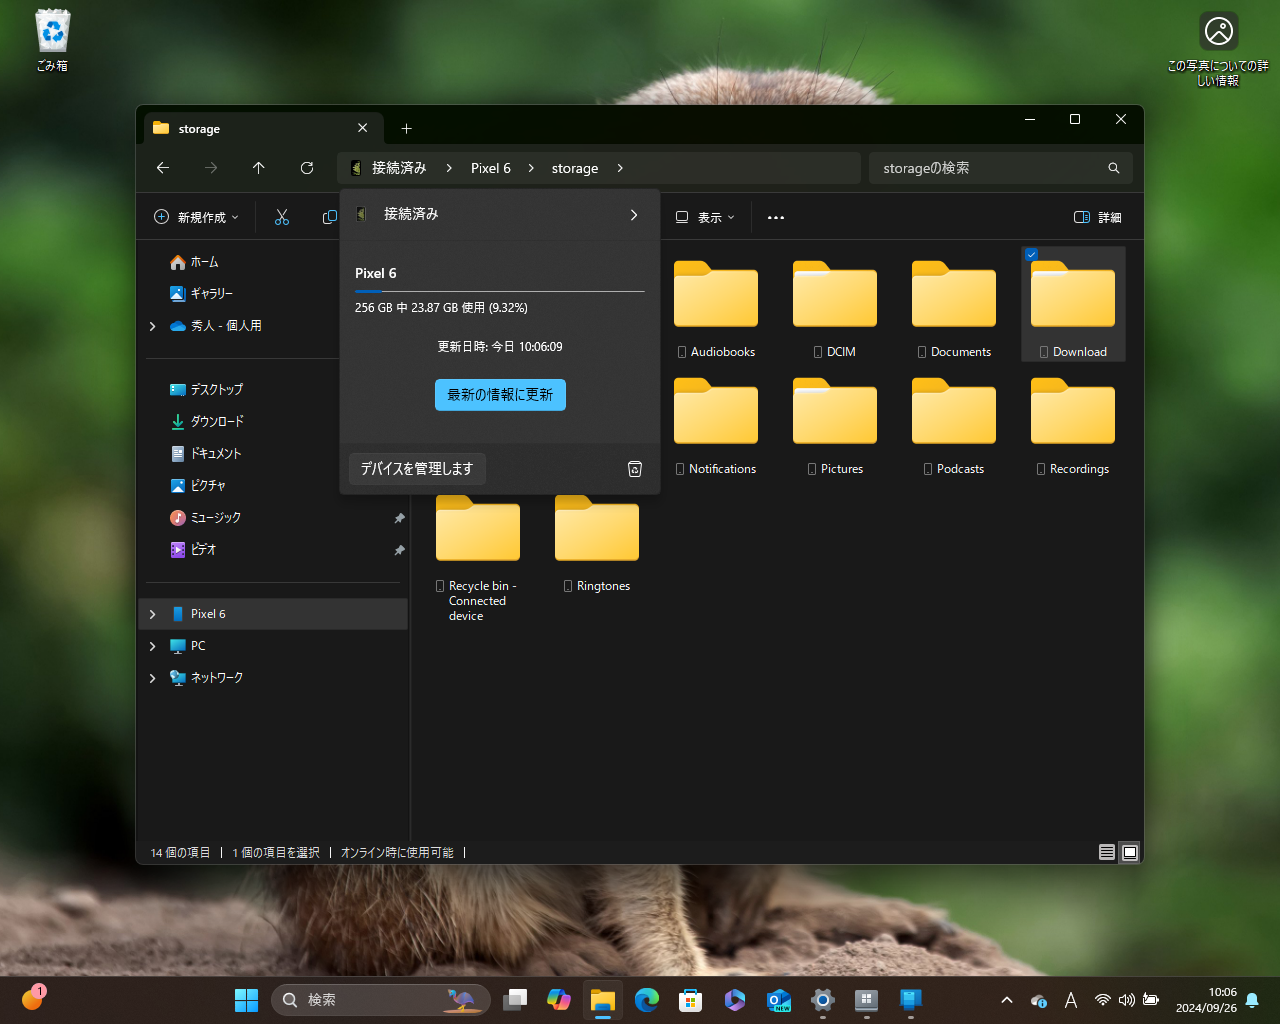
Task: Go back using the back arrow
Action: (x=163, y=168)
